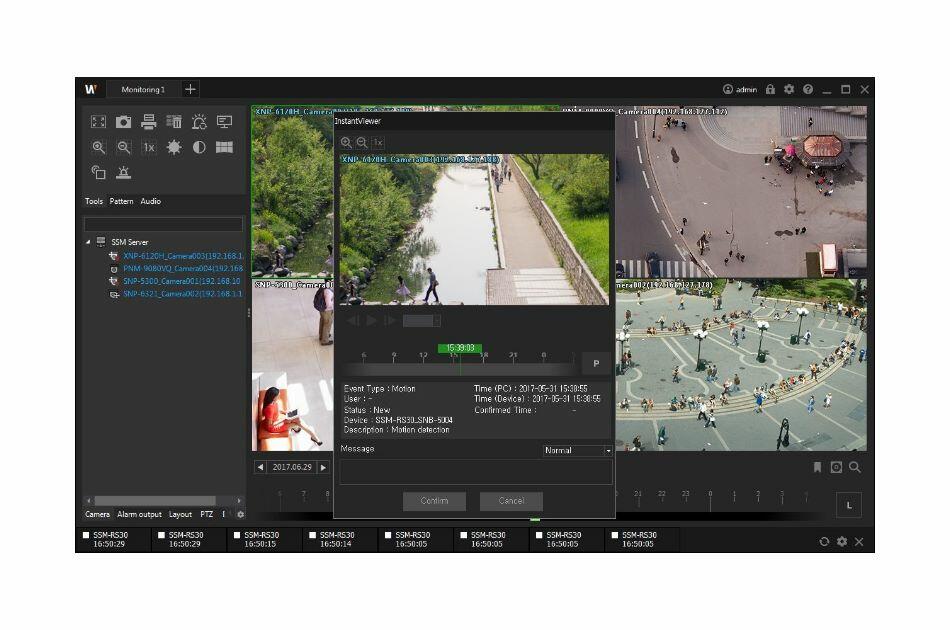Click the Cancel button in InstantViewer
Screen dimensions: 950x630
click(x=511, y=501)
